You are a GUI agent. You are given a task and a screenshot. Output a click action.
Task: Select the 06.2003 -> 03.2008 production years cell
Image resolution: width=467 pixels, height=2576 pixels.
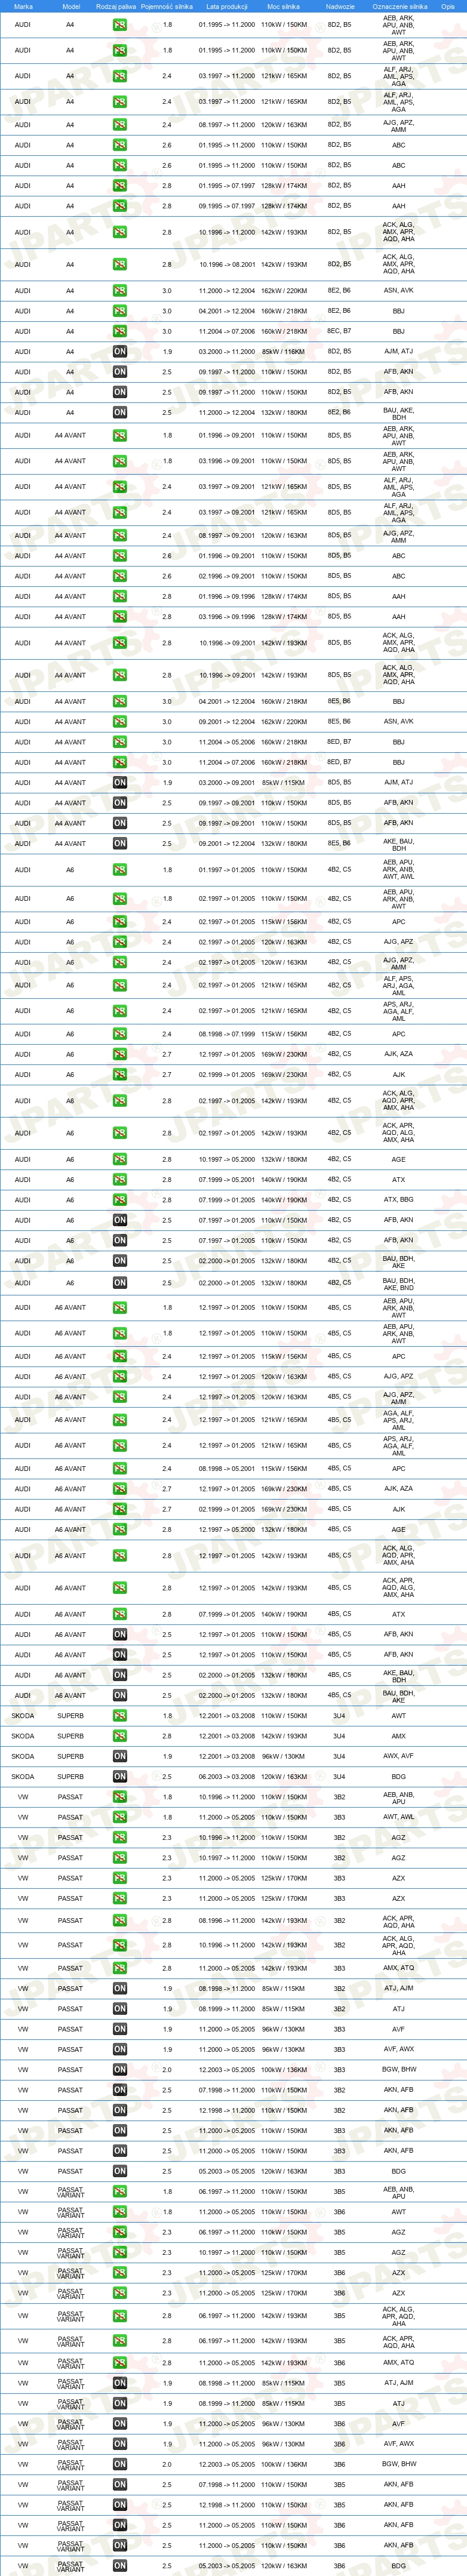click(227, 1777)
